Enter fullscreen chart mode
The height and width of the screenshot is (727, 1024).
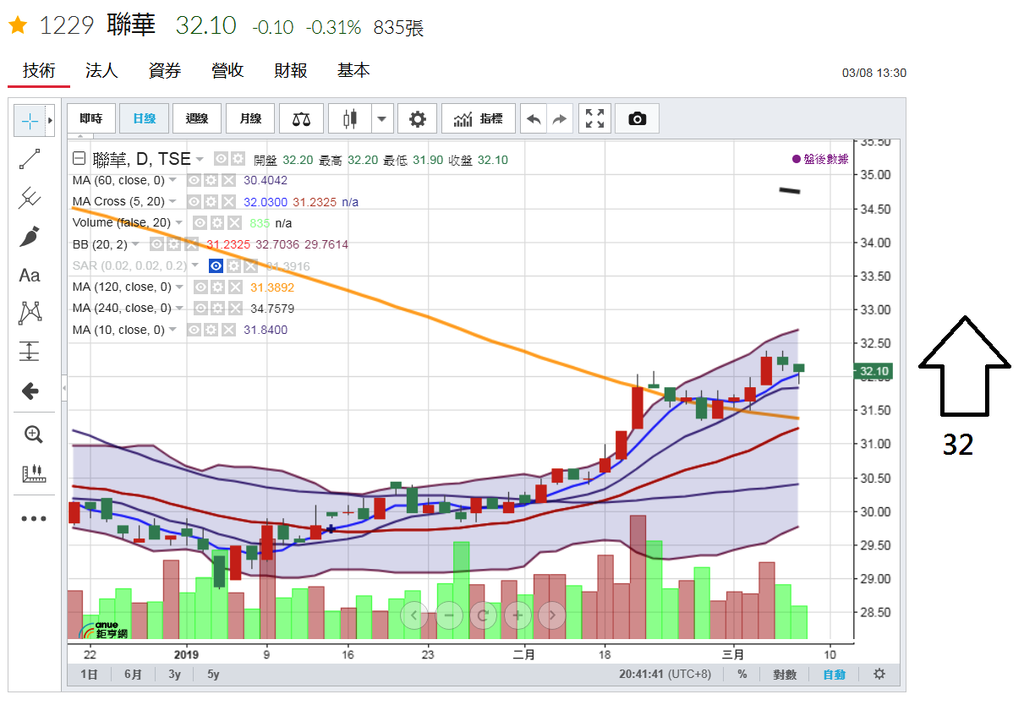pos(595,119)
